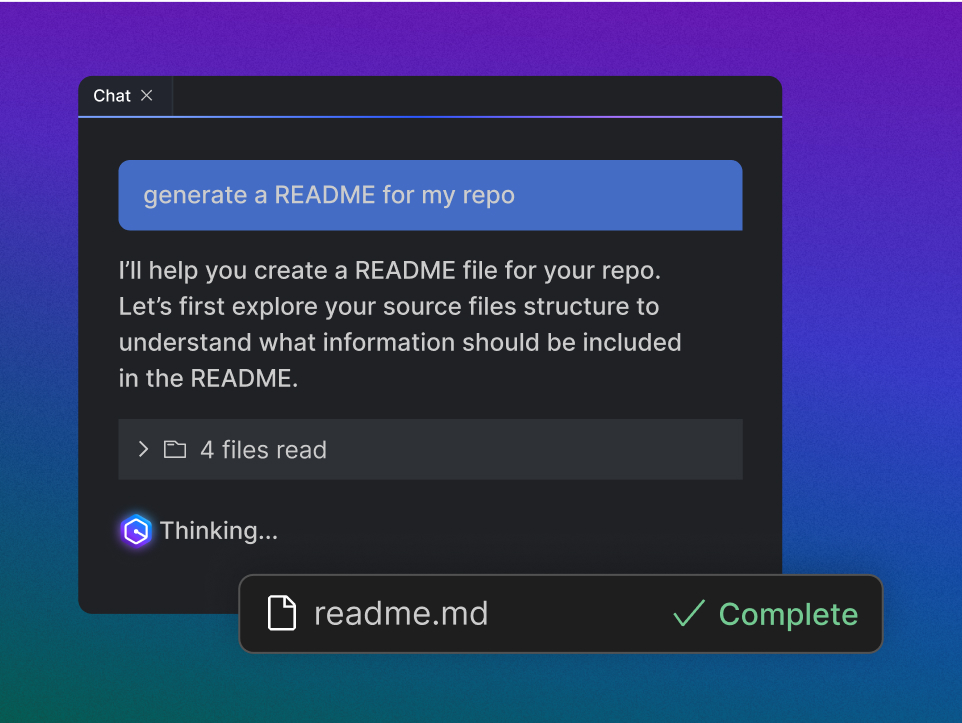
Task: Open the readme.md completion card
Action: tap(560, 613)
